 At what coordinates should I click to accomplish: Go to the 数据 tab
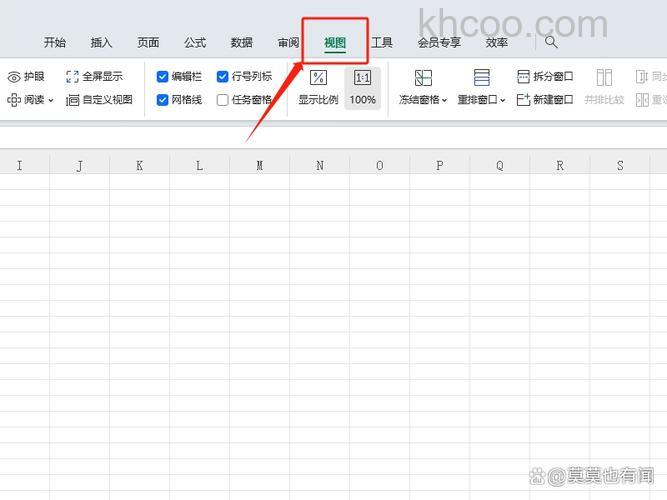pos(242,43)
